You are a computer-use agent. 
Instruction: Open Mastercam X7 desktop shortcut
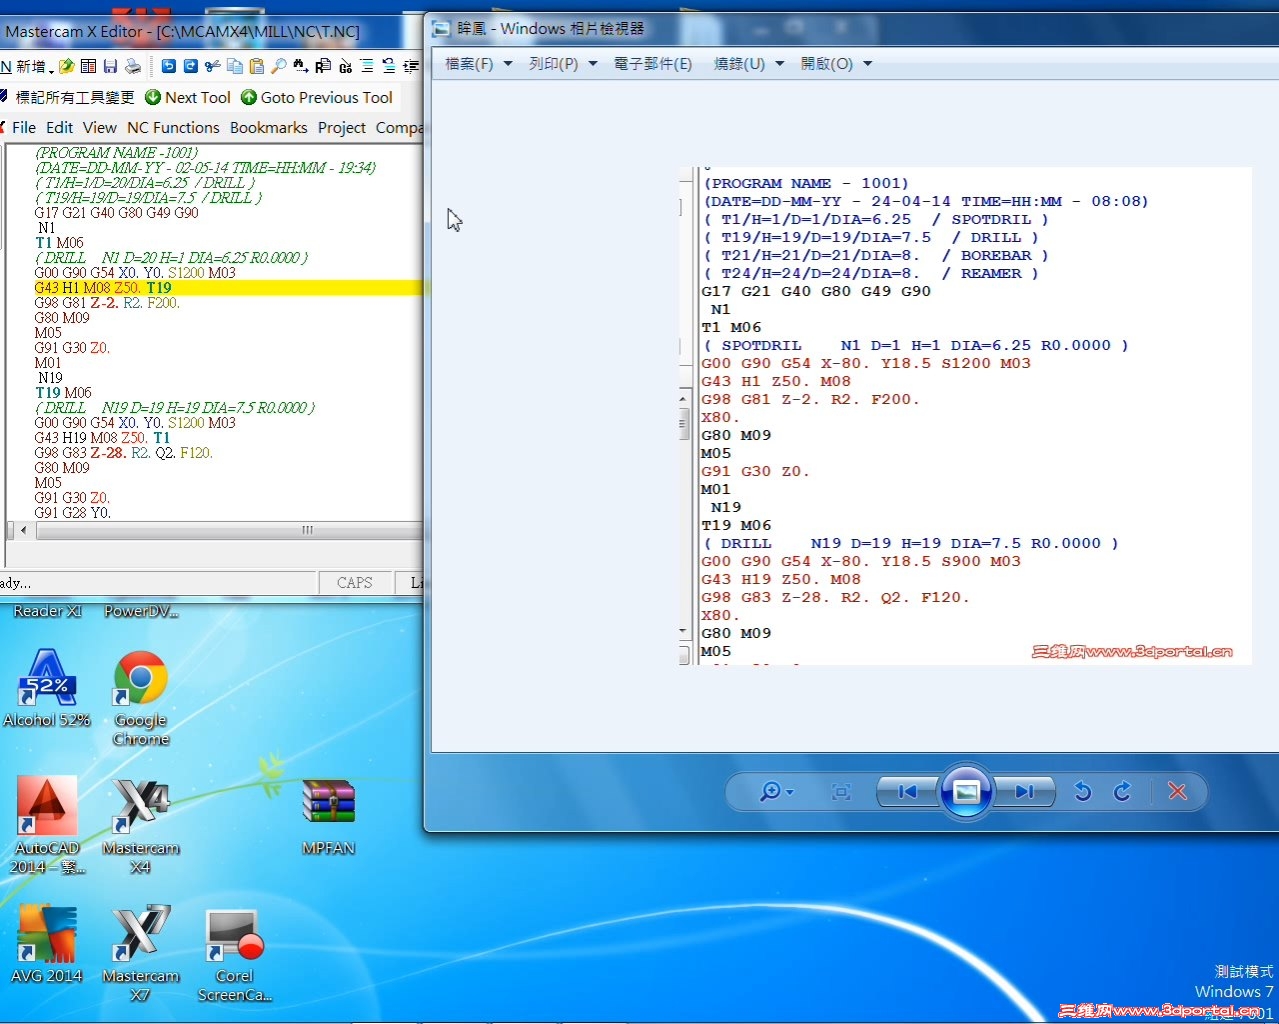(141, 953)
